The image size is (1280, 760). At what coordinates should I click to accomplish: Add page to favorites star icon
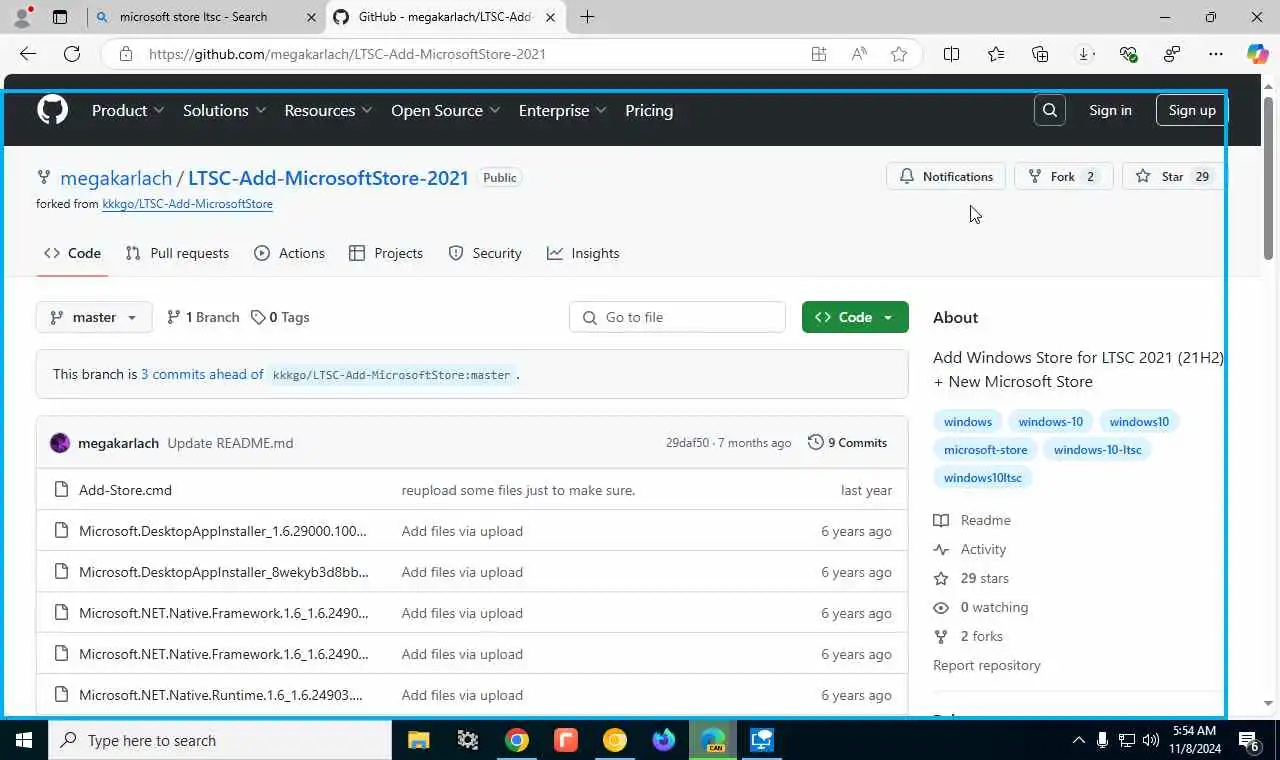tap(899, 54)
